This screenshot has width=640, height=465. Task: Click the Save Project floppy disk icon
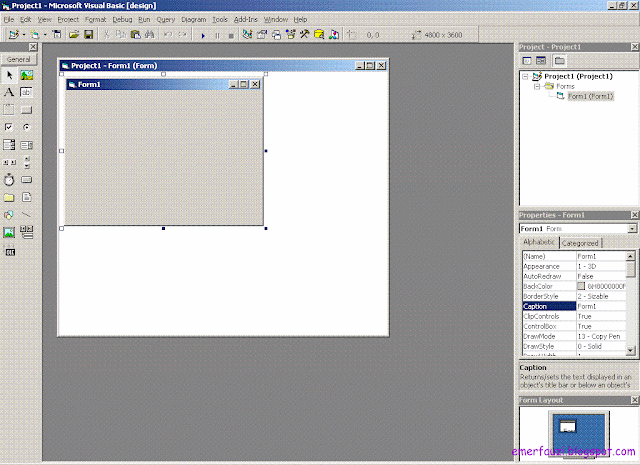(x=89, y=35)
